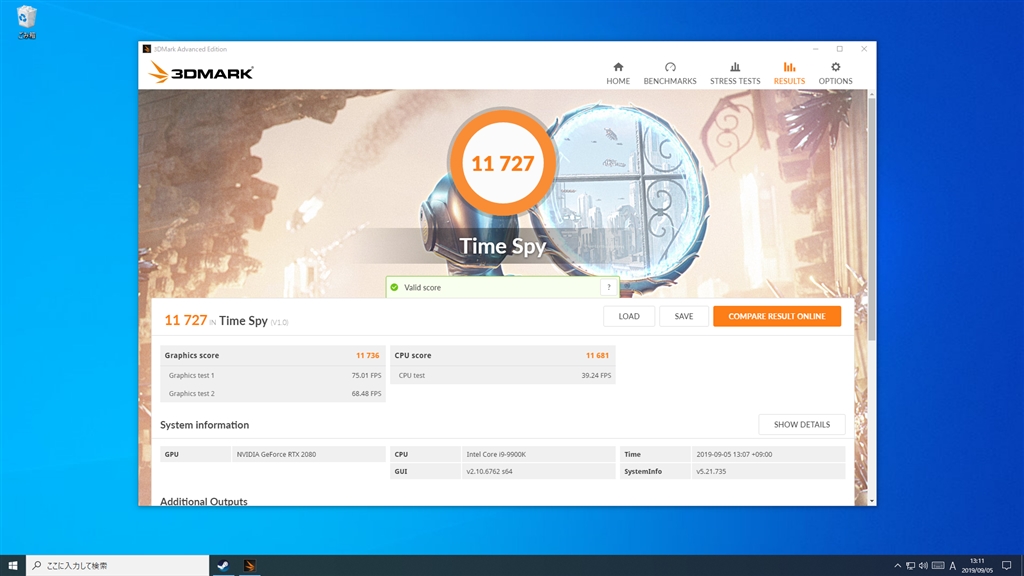Image resolution: width=1024 pixels, height=576 pixels.
Task: Click the Graphics test 2 row
Action: tap(273, 393)
